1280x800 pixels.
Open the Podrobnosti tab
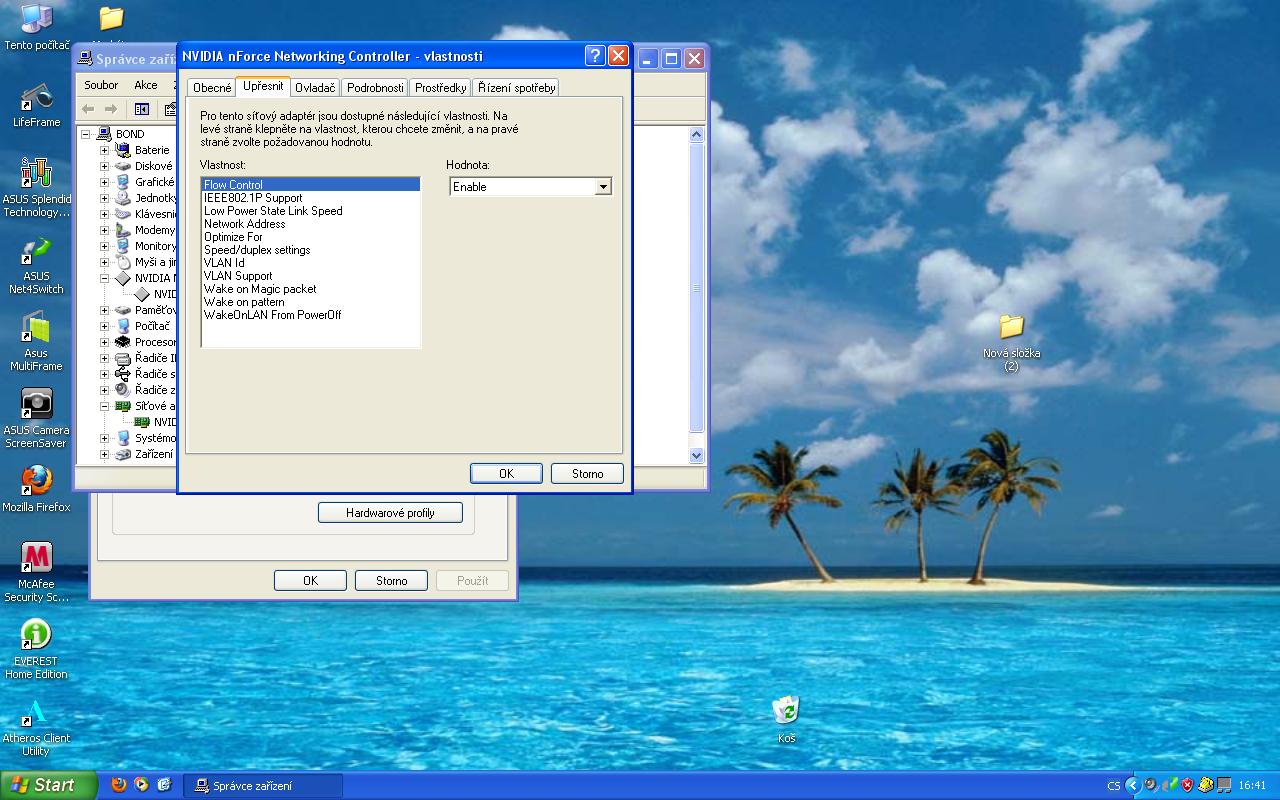[375, 88]
